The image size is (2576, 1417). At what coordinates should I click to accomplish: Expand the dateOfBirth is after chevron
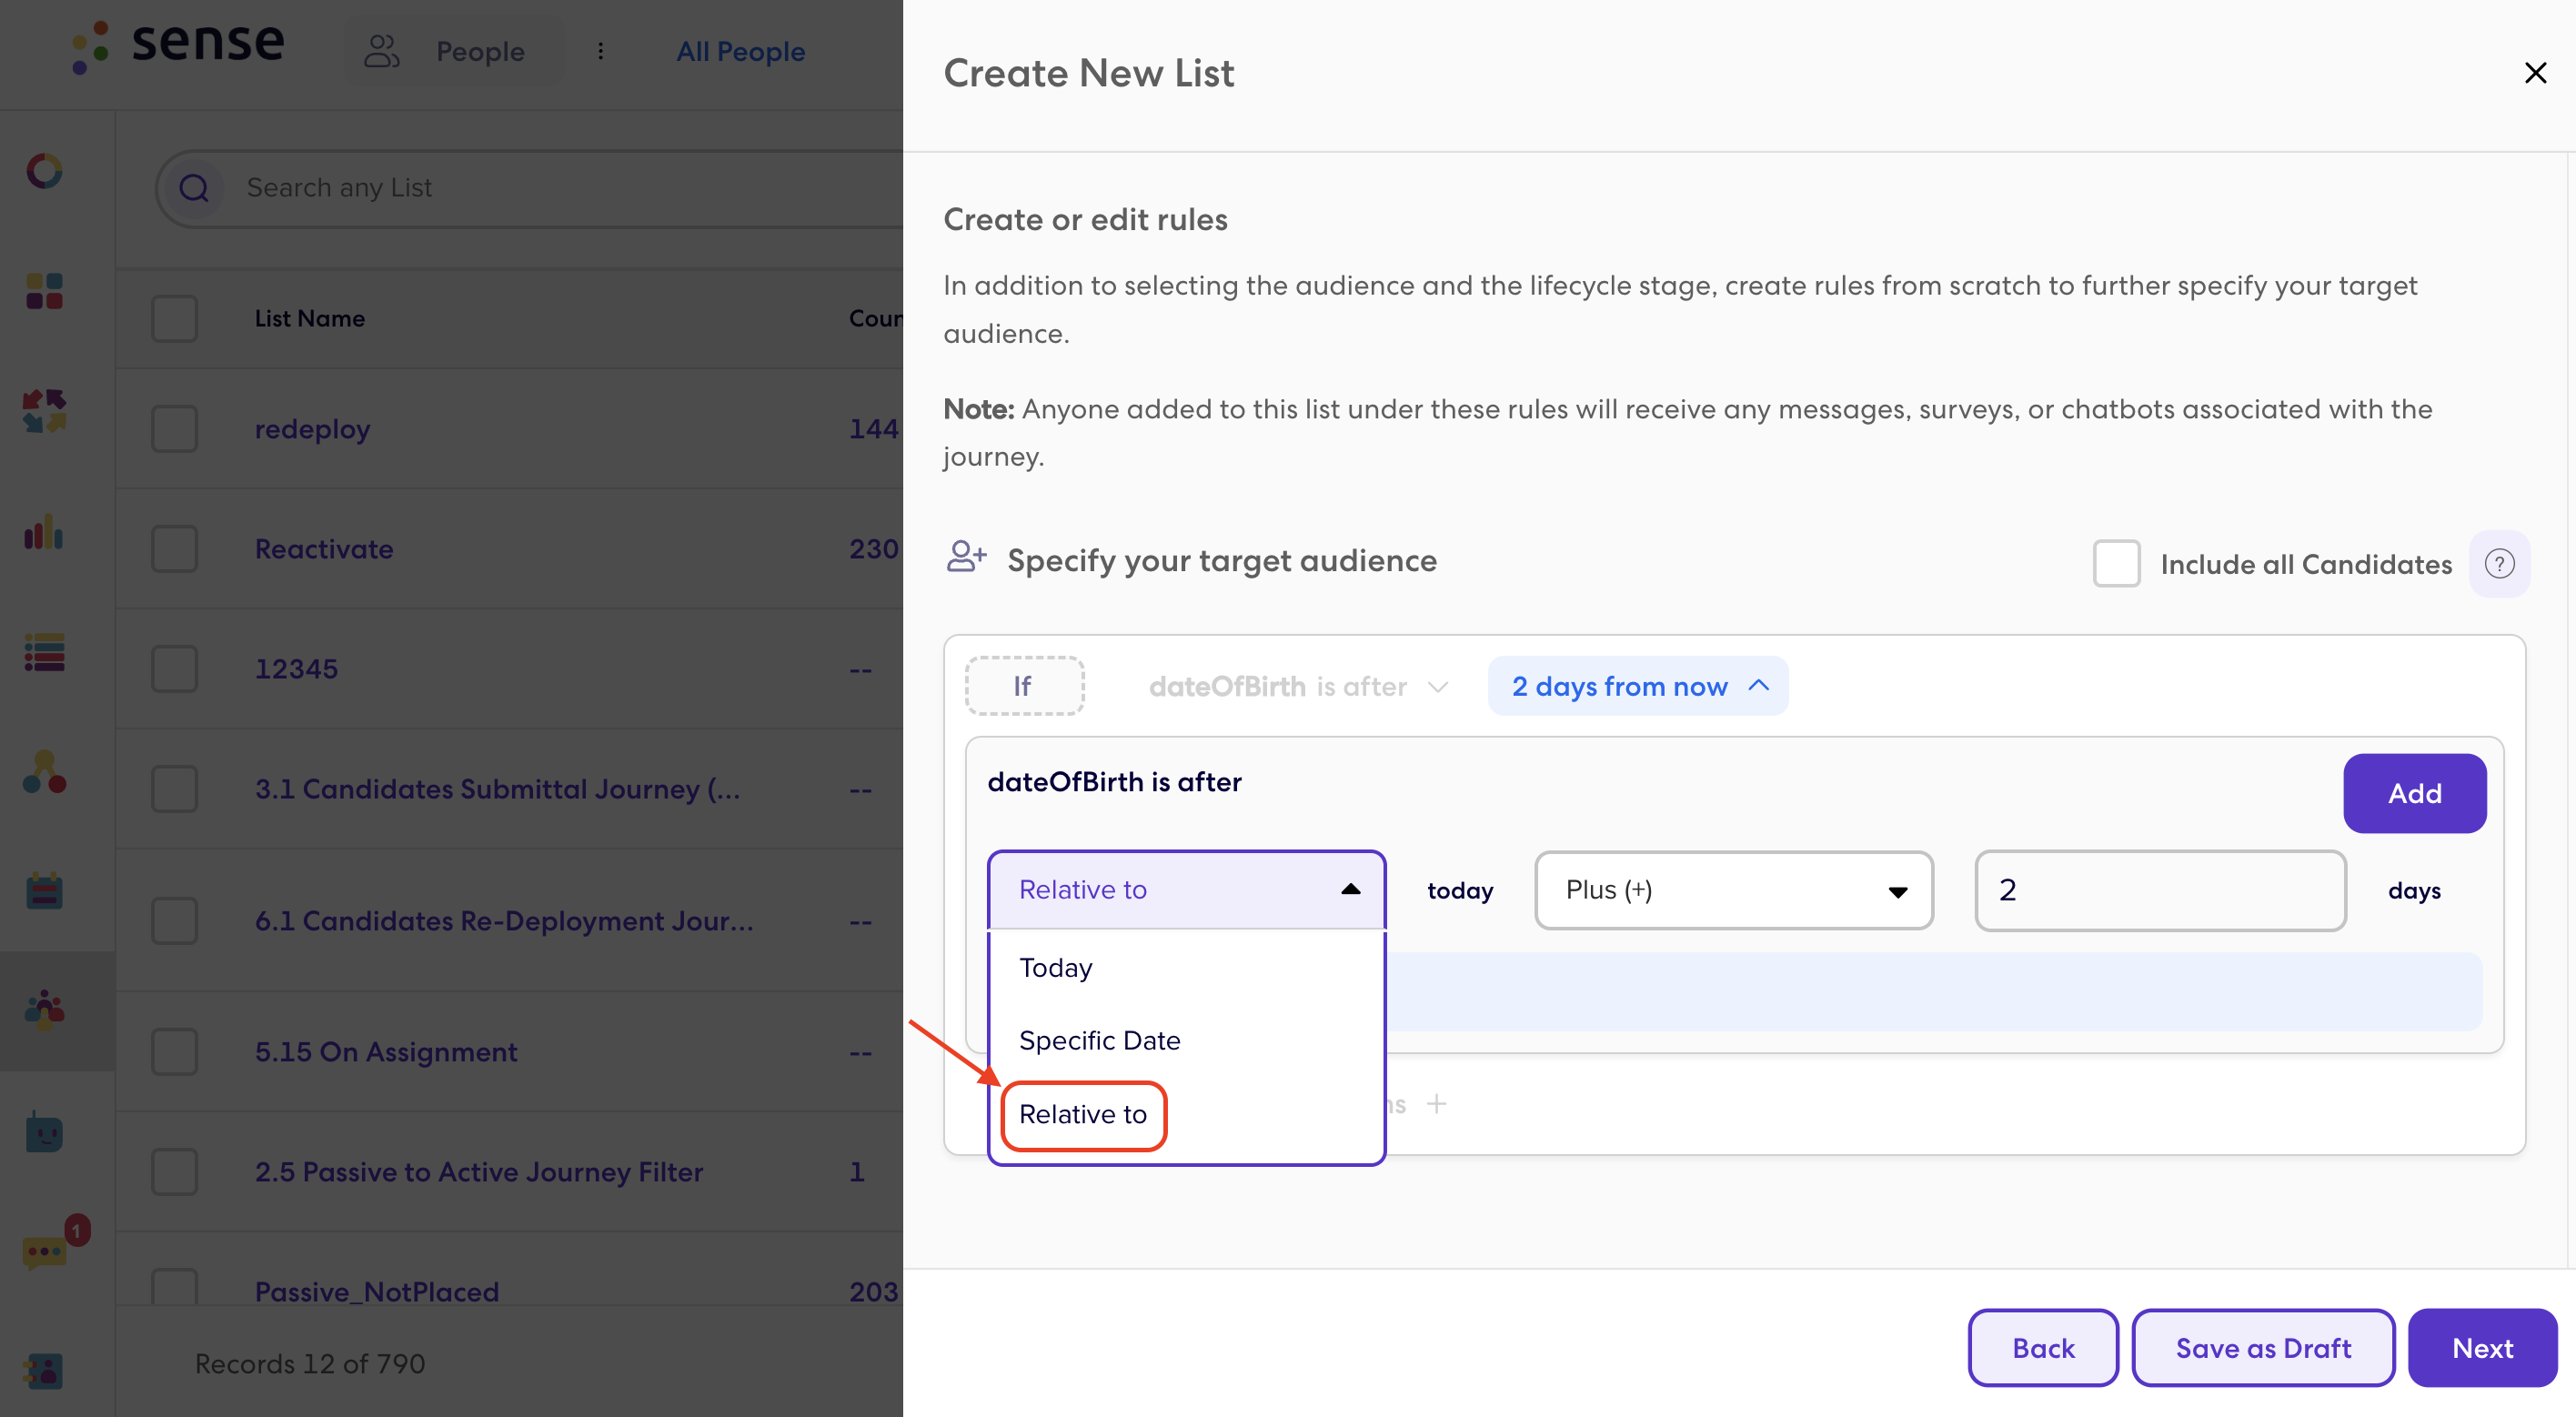point(1438,687)
